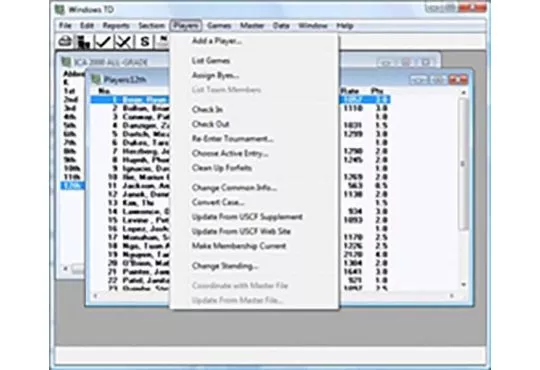
Task: Select the highlighted 12th grade section
Action: [72, 186]
